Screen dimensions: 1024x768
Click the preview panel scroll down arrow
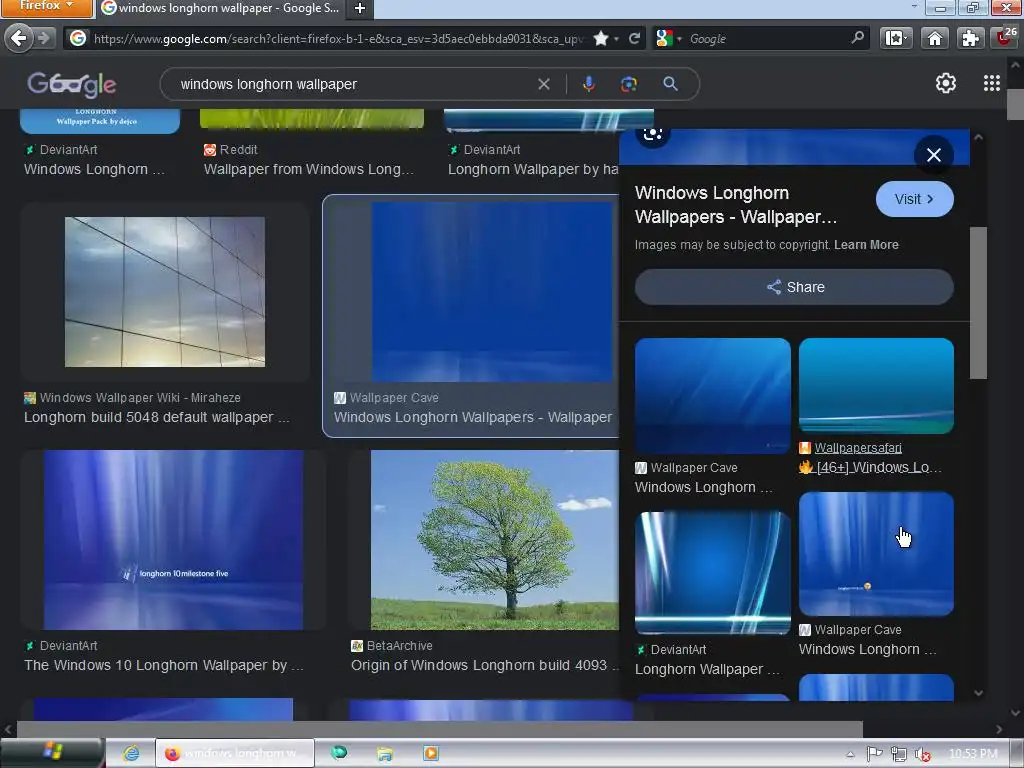point(978,693)
